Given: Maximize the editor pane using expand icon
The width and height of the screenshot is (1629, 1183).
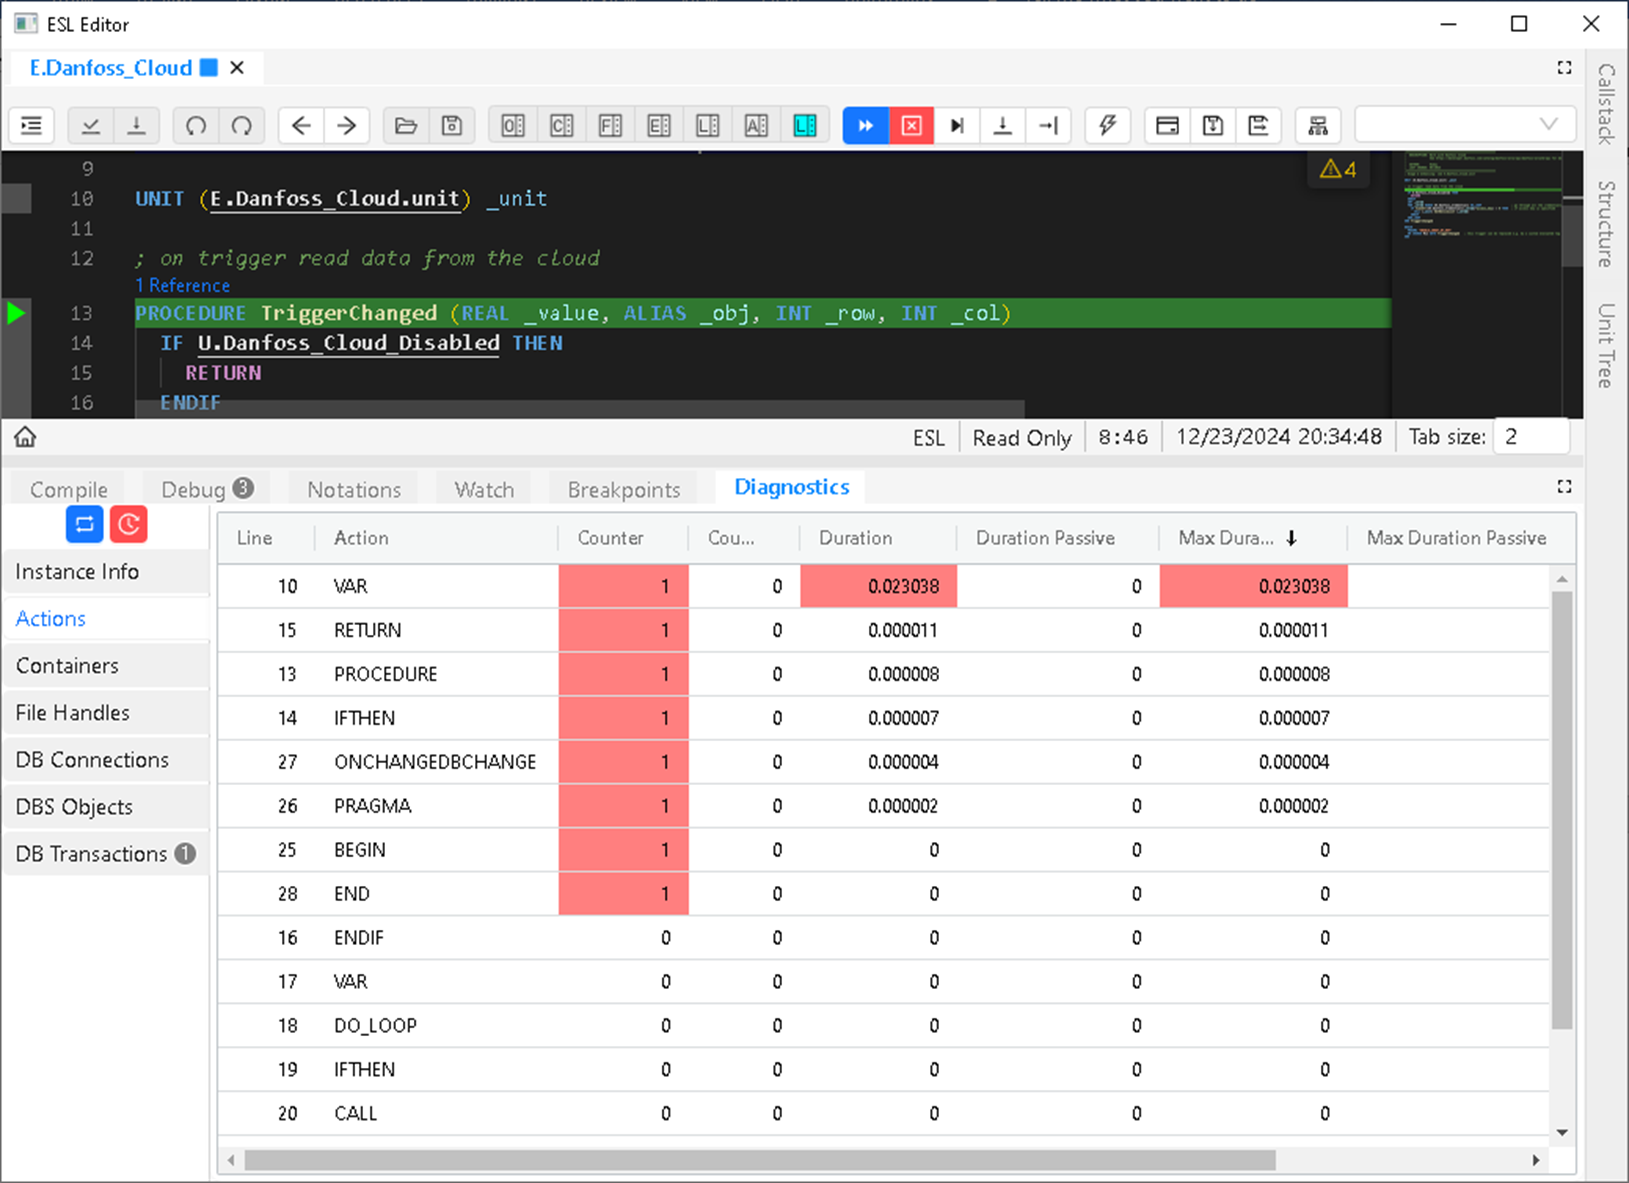Looking at the screenshot, I should [1564, 68].
